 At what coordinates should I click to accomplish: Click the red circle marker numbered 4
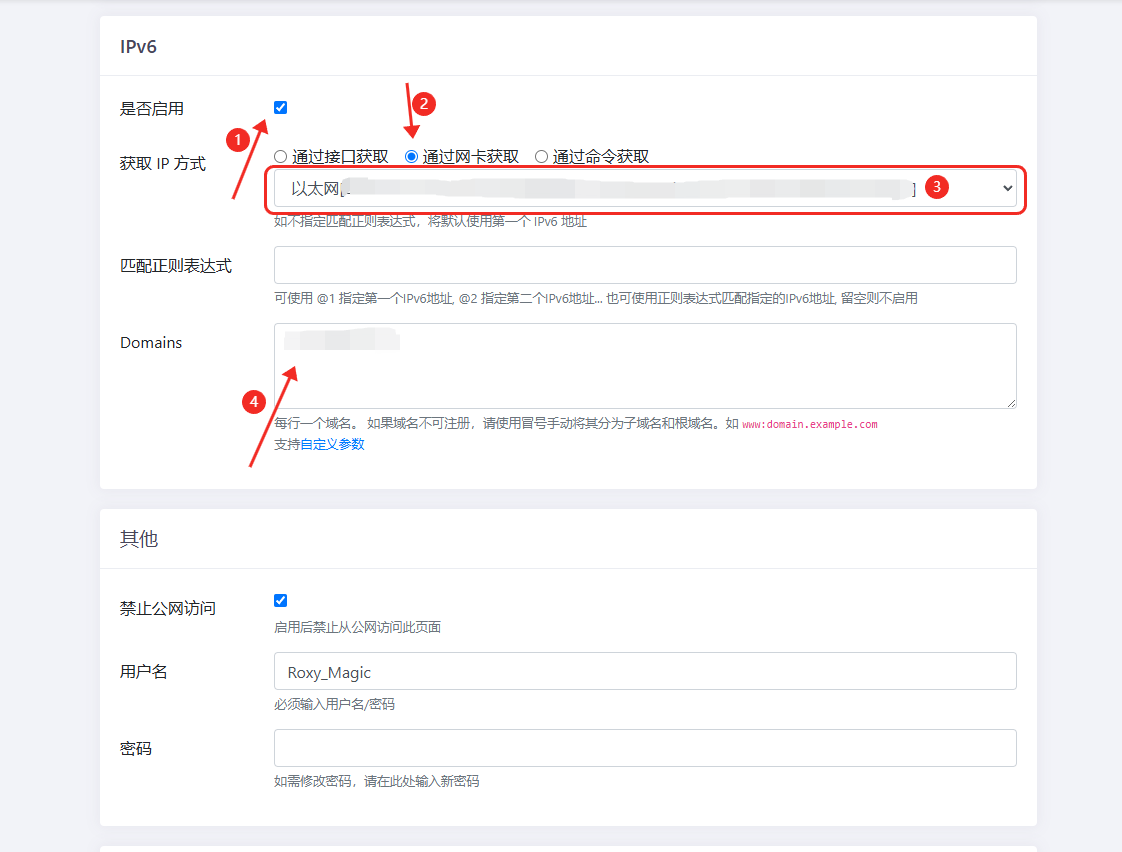point(254,401)
